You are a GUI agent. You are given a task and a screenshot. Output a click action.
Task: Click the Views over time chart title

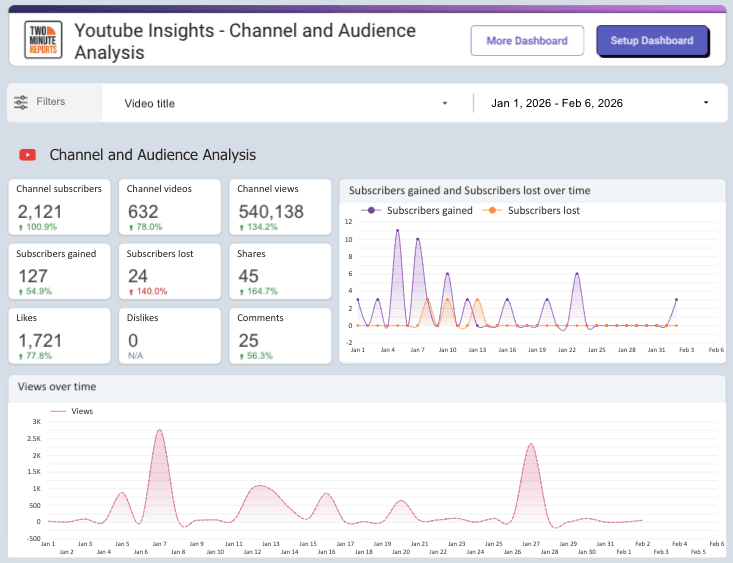[x=57, y=387]
